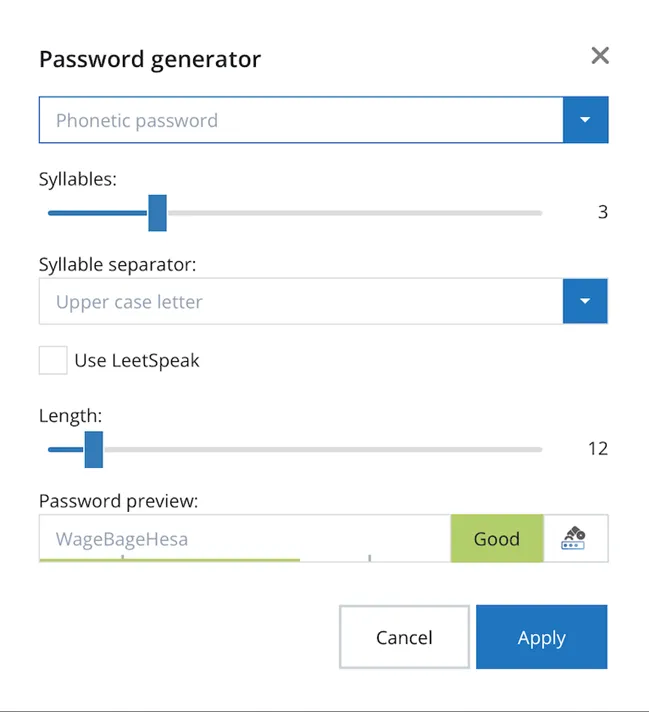The height and width of the screenshot is (712, 649).
Task: Click the Syllables value number 3
Action: coord(603,212)
